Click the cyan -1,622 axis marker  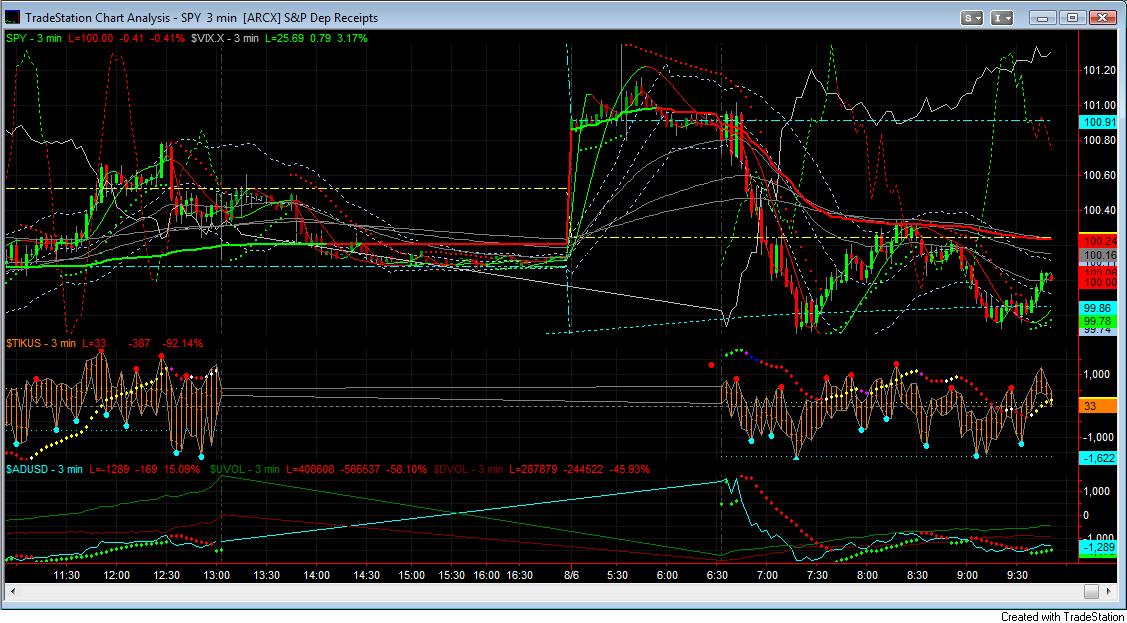(x=1097, y=457)
